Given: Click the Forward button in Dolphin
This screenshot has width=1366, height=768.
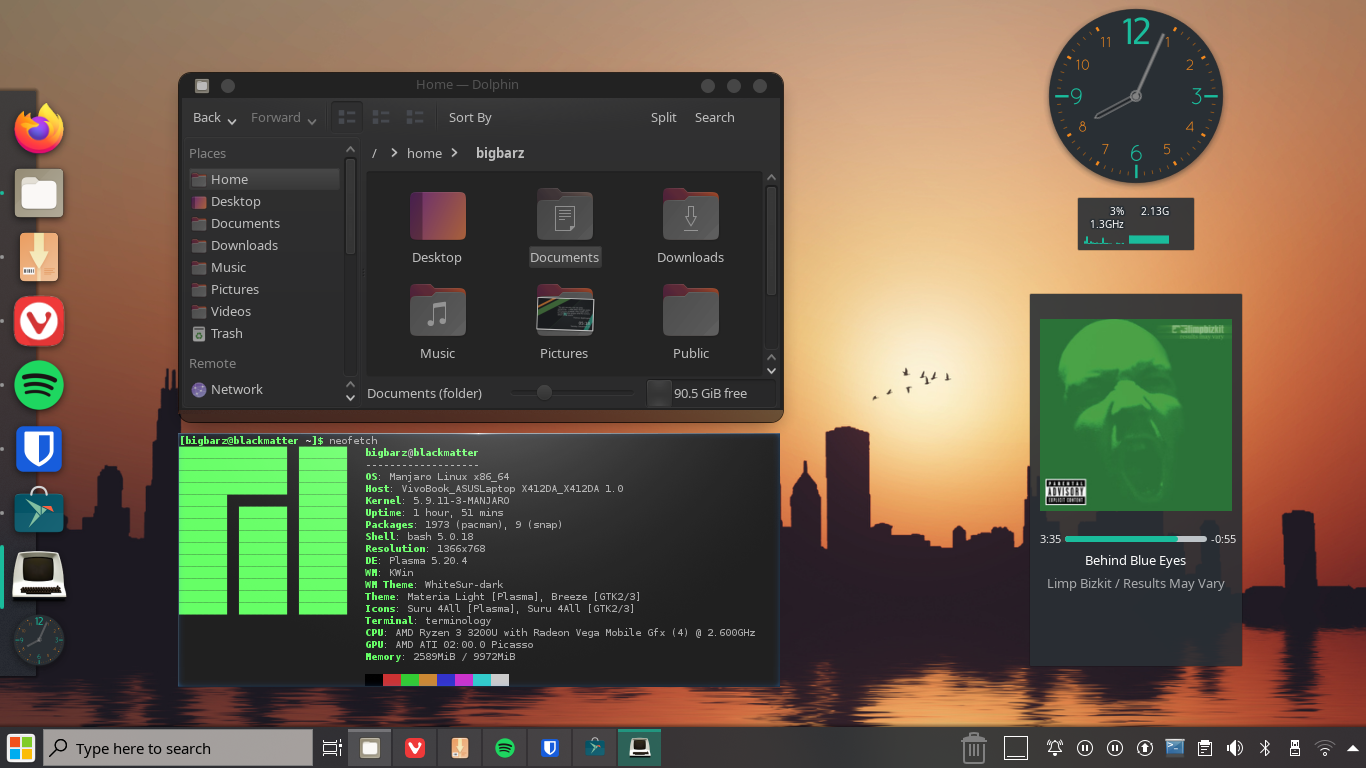Looking at the screenshot, I should tap(276, 117).
